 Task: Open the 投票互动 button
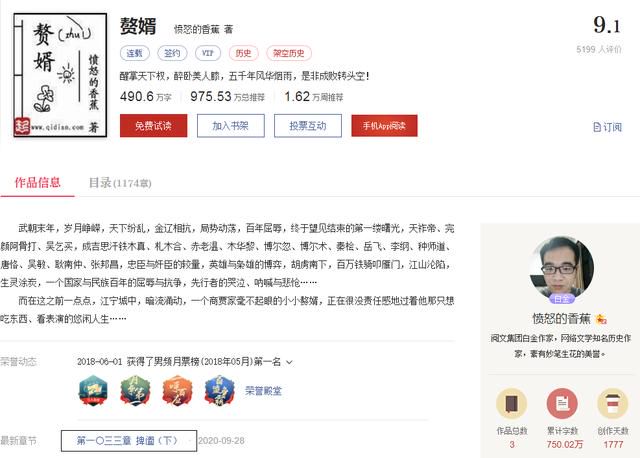[x=308, y=126]
